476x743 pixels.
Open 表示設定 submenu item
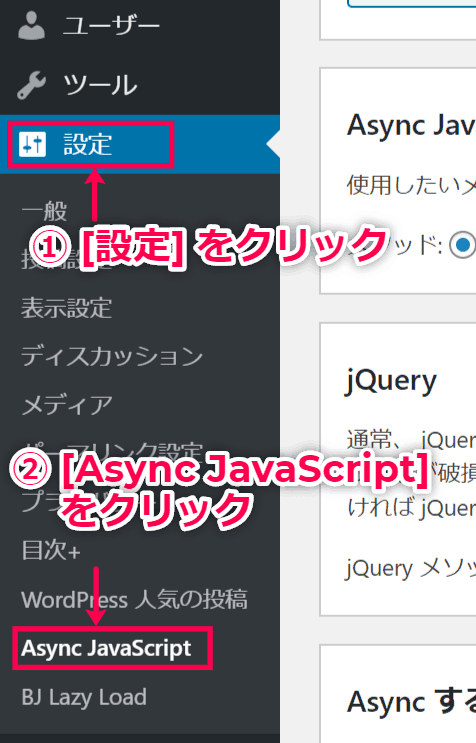(67, 308)
